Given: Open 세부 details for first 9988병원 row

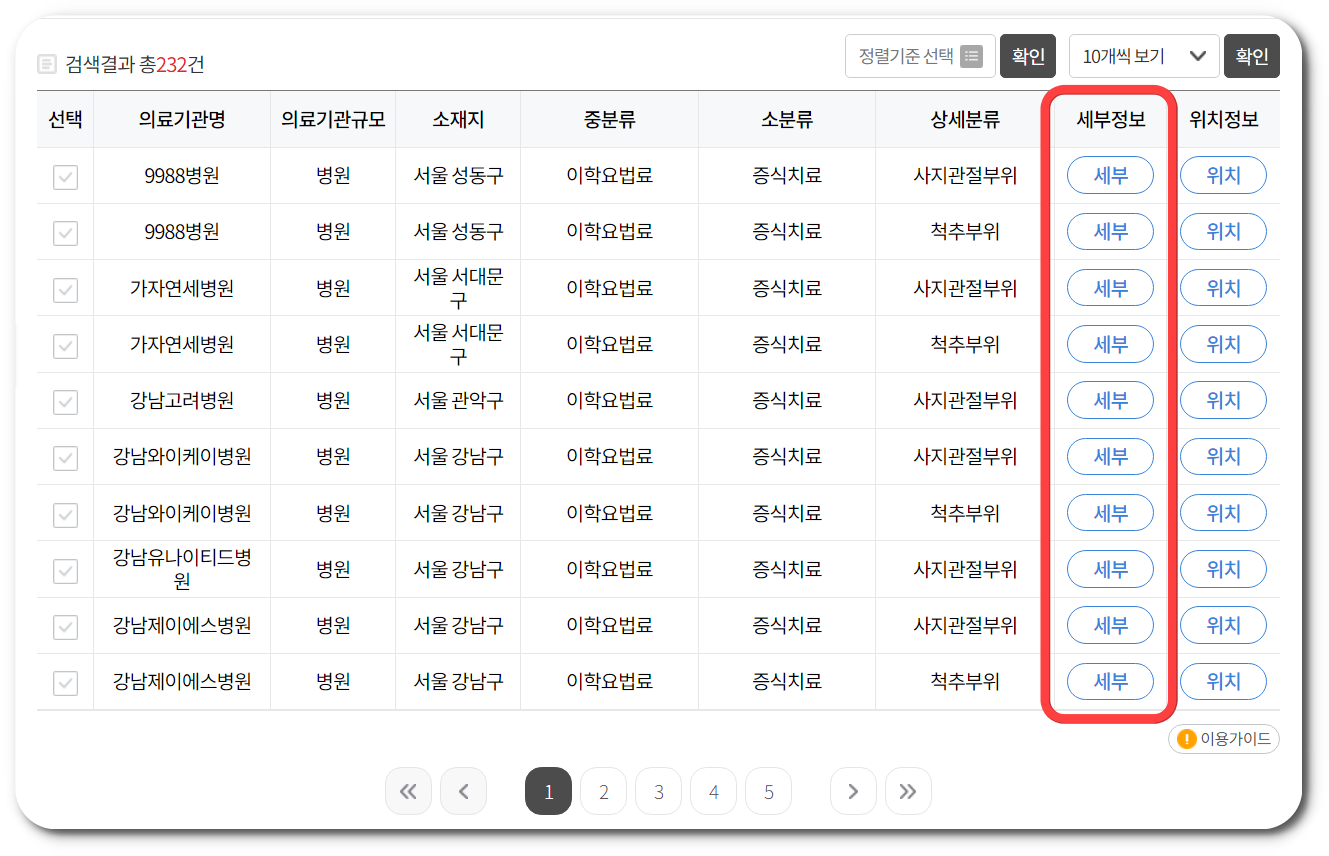Looking at the screenshot, I should [x=1110, y=175].
